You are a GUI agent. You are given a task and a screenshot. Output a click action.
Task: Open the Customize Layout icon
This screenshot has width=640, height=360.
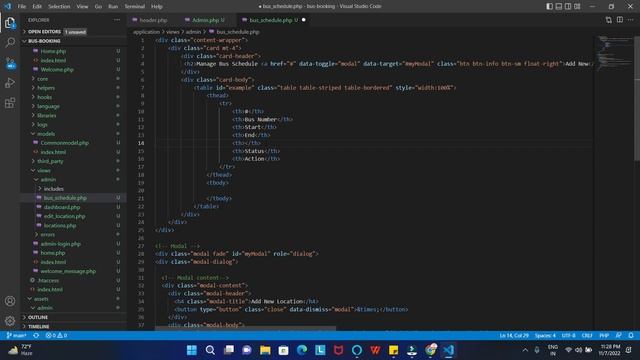pos(577,7)
